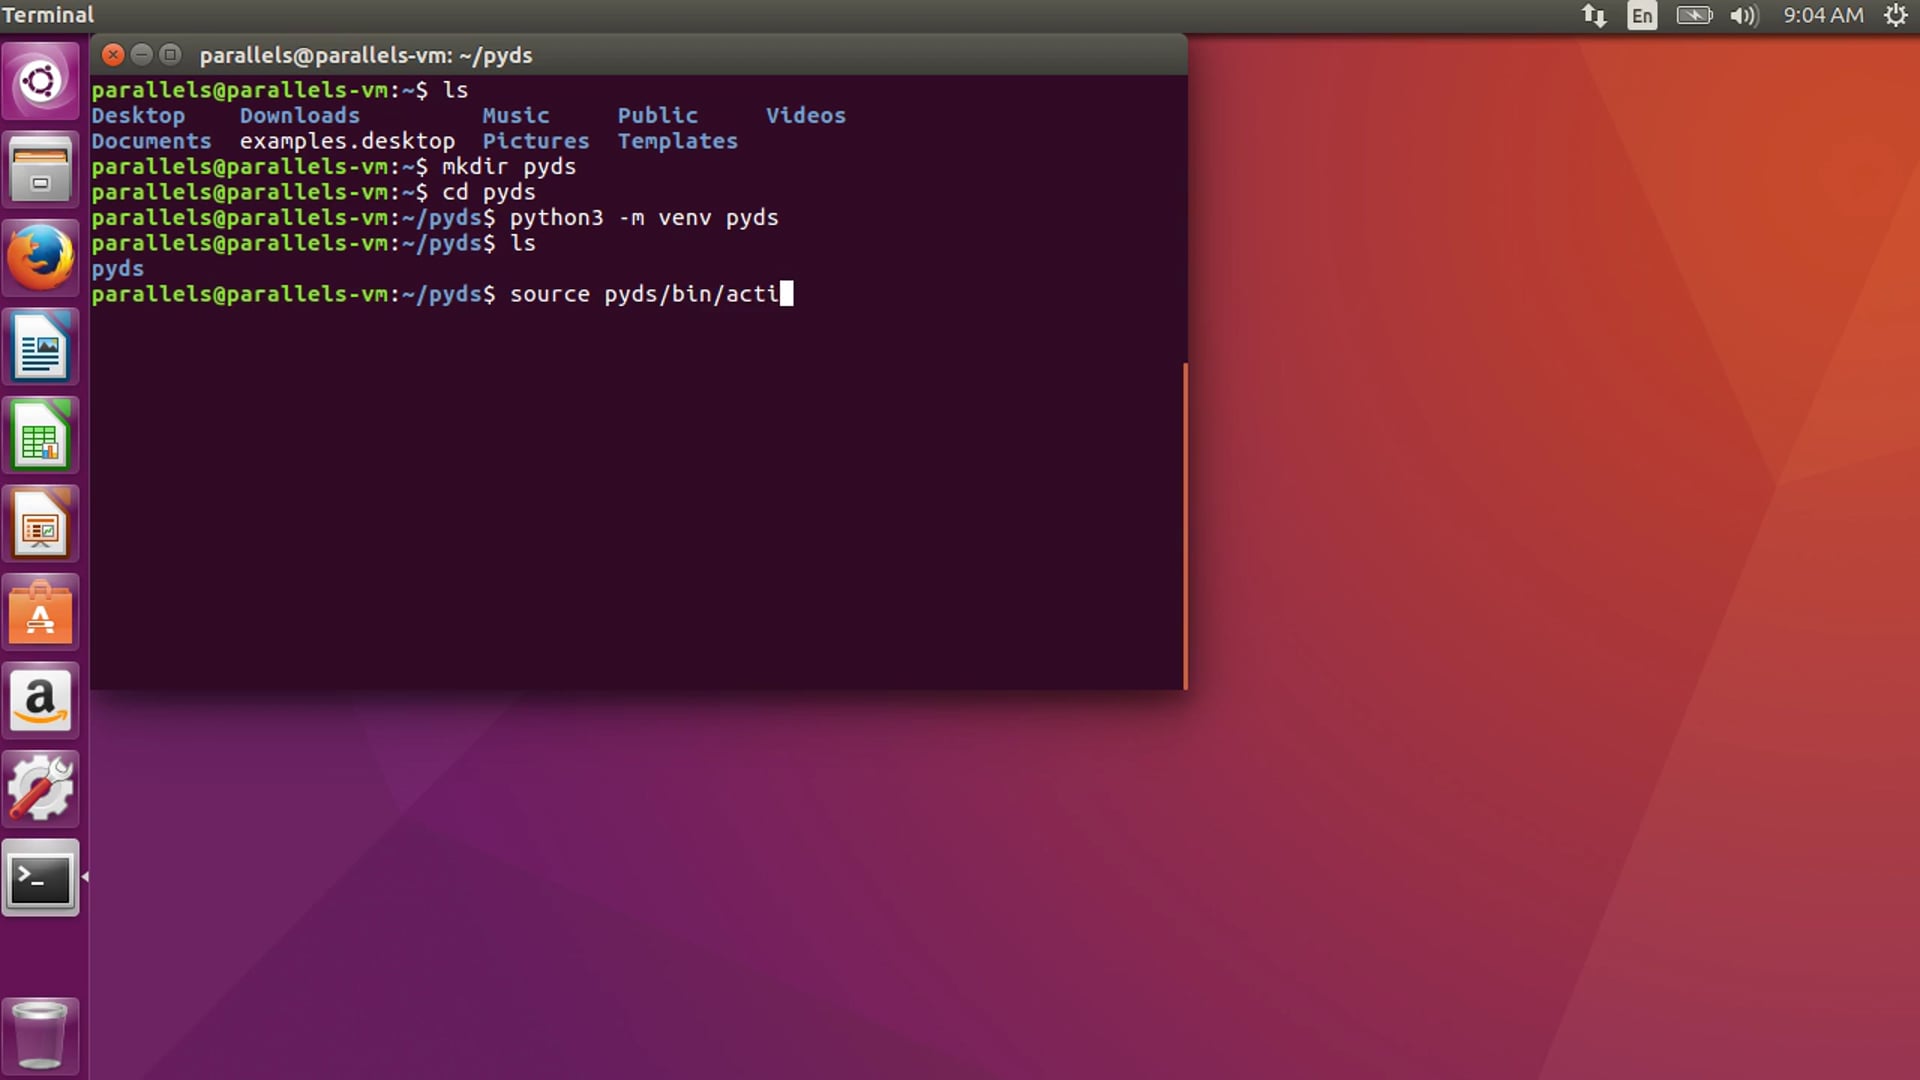The height and width of the screenshot is (1080, 1920).
Task: Click the keyboard arrows indicator in the panel
Action: click(x=1596, y=15)
